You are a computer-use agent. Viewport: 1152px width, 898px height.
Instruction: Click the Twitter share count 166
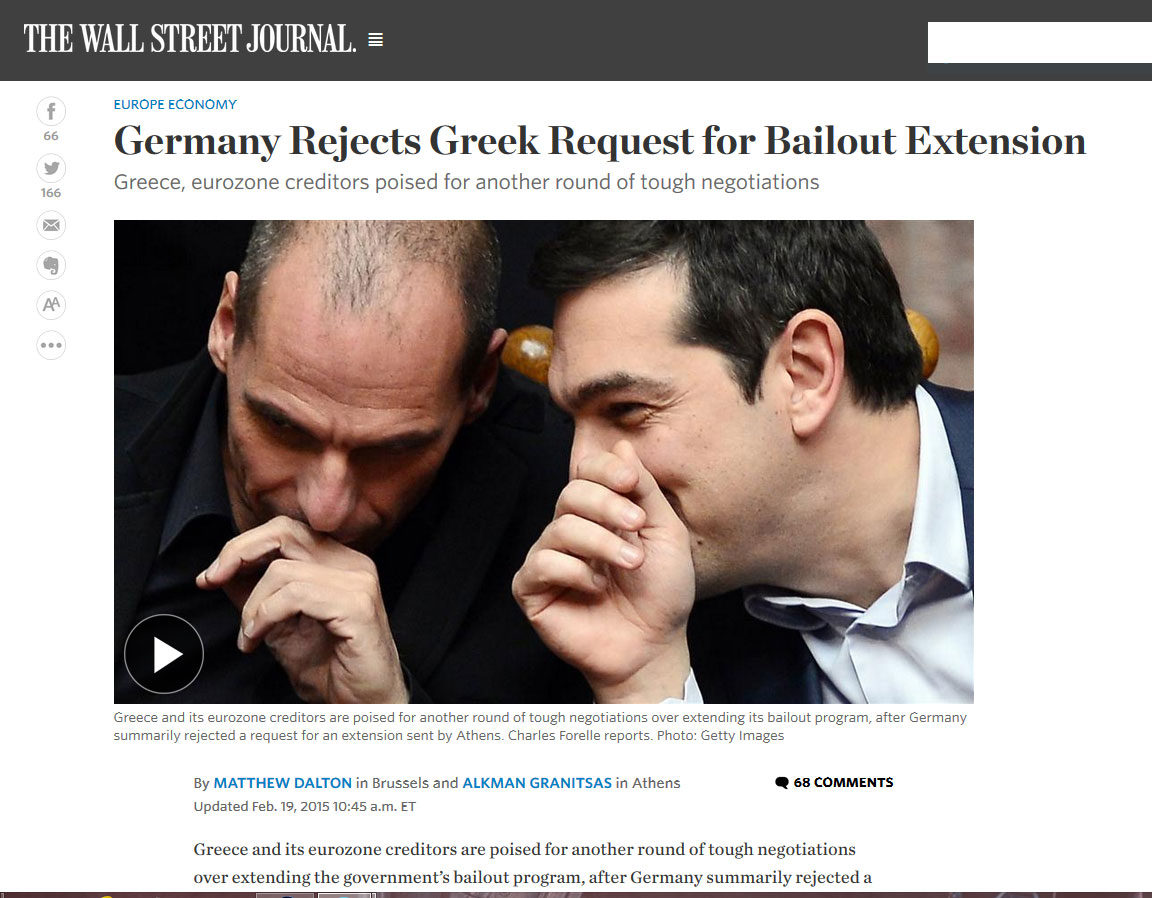[51, 193]
